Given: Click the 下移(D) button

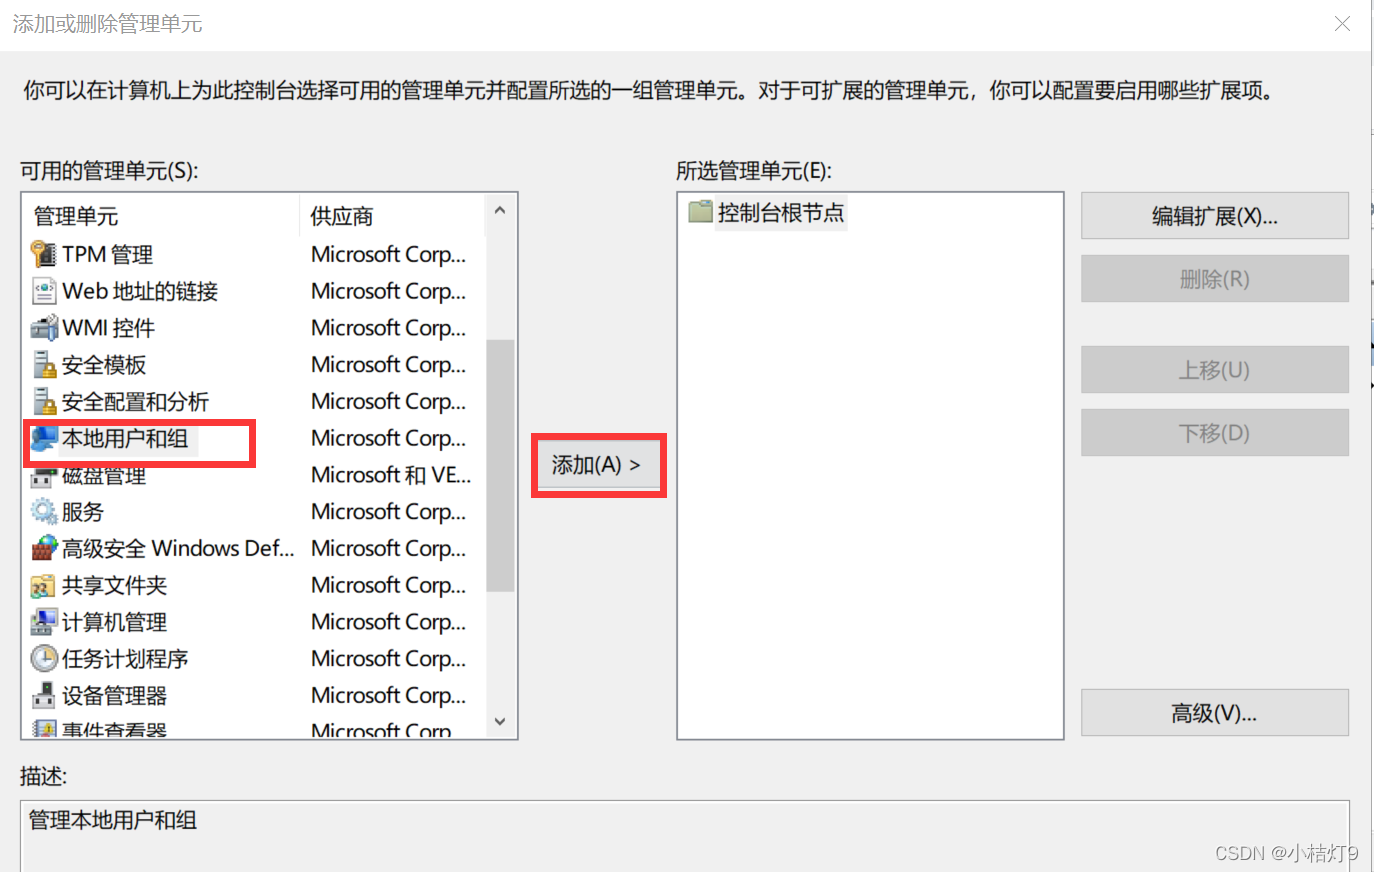Looking at the screenshot, I should pos(1215,433).
